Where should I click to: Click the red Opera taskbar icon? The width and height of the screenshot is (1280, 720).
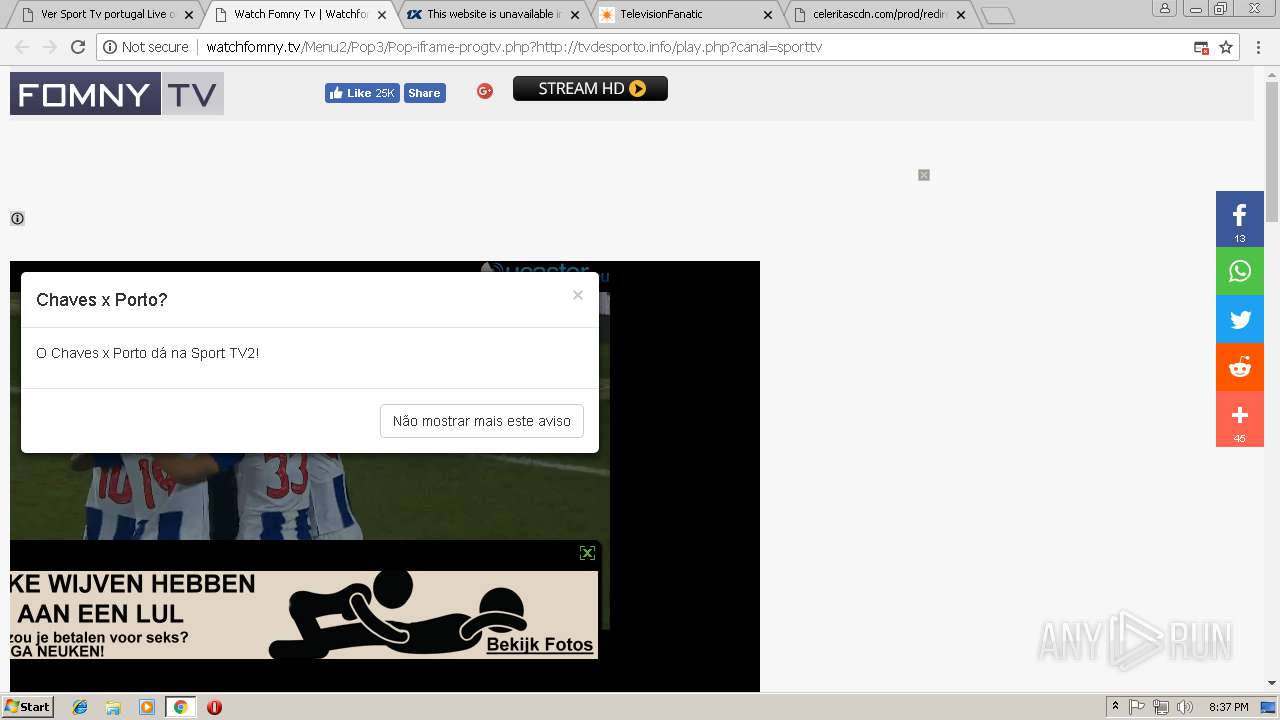[x=214, y=707]
